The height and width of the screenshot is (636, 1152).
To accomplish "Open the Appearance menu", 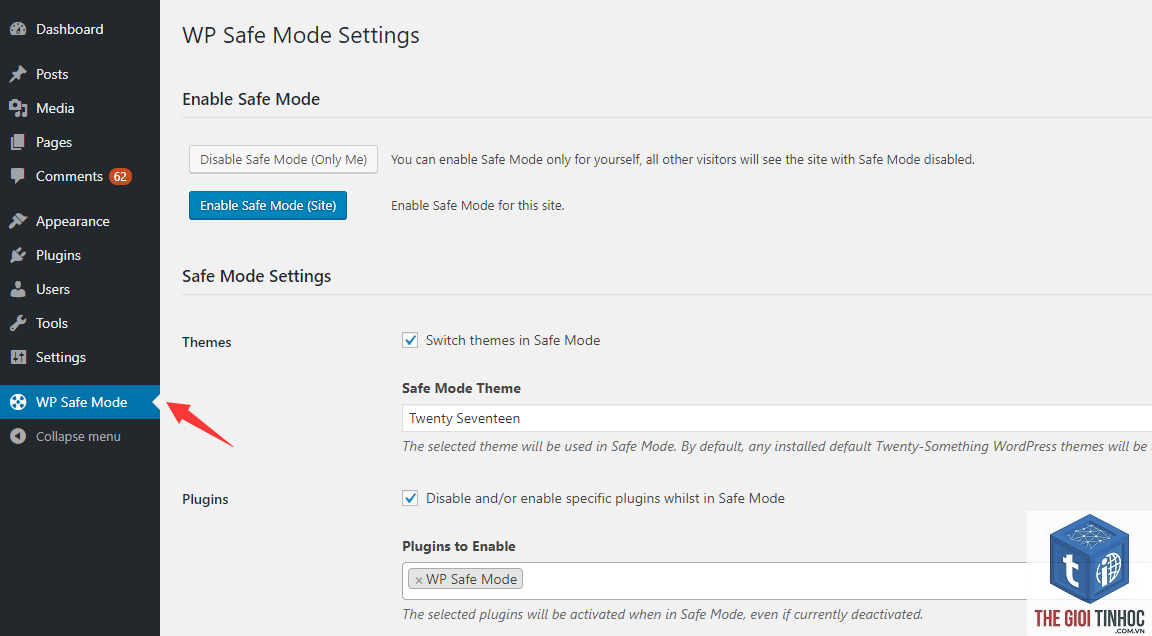I will click(79, 221).
